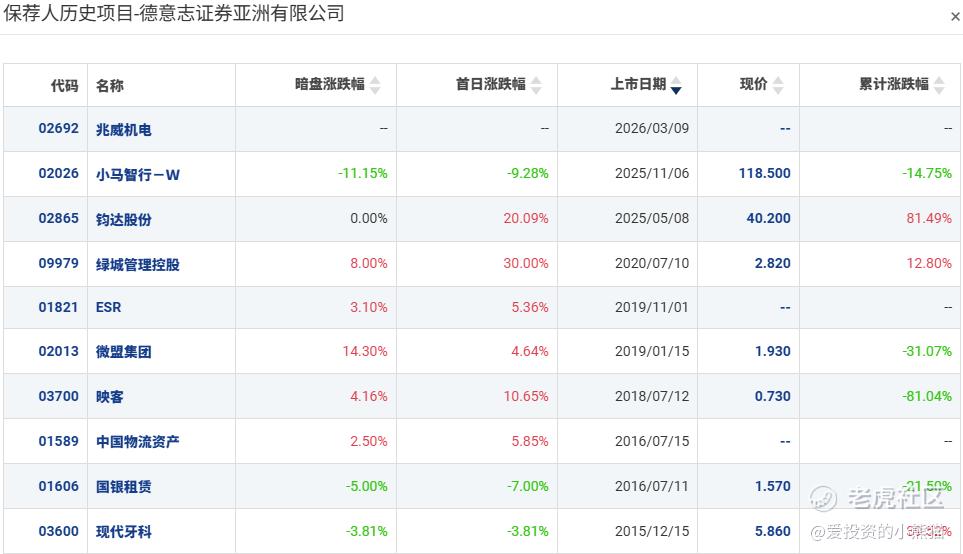Select listing date 2025/05/08

(x=652, y=218)
